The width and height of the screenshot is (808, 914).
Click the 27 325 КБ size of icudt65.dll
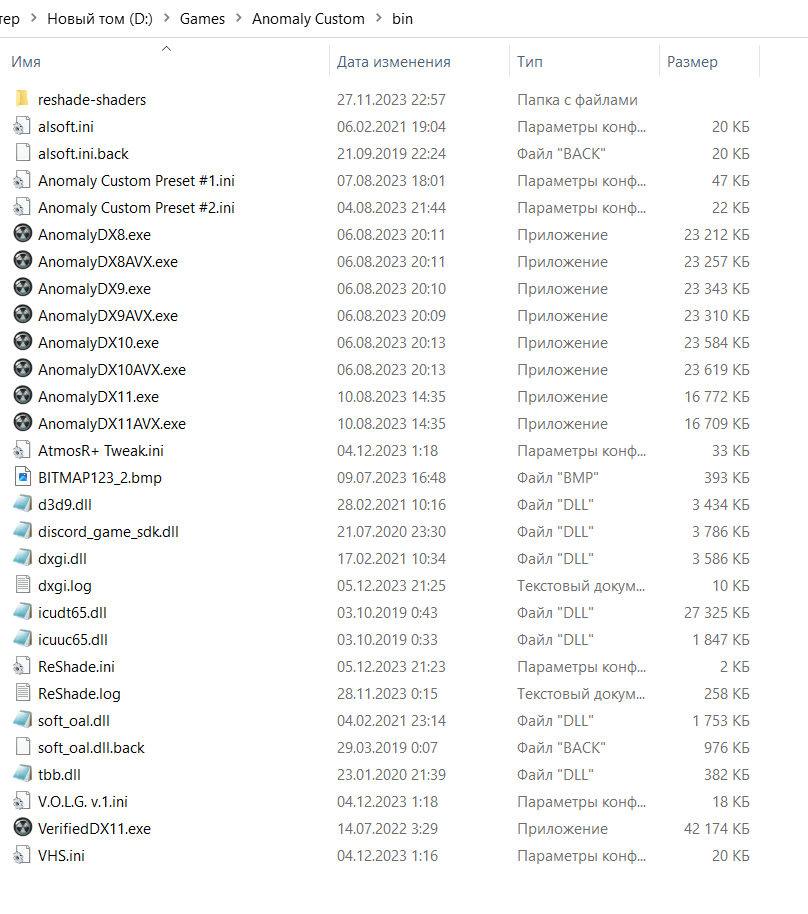pyautogui.click(x=716, y=613)
